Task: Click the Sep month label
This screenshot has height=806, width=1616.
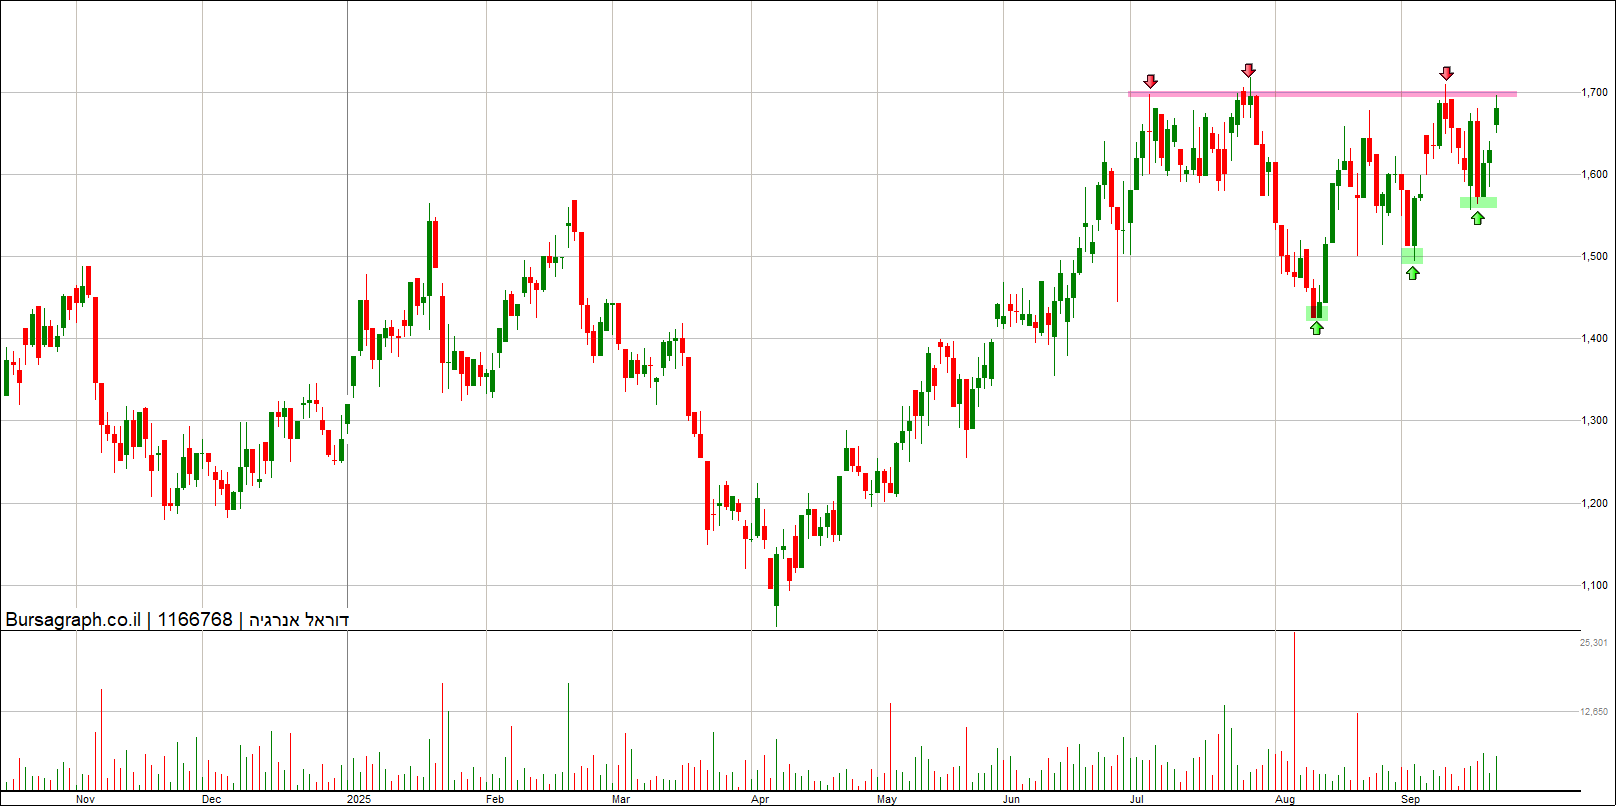Action: (1410, 799)
